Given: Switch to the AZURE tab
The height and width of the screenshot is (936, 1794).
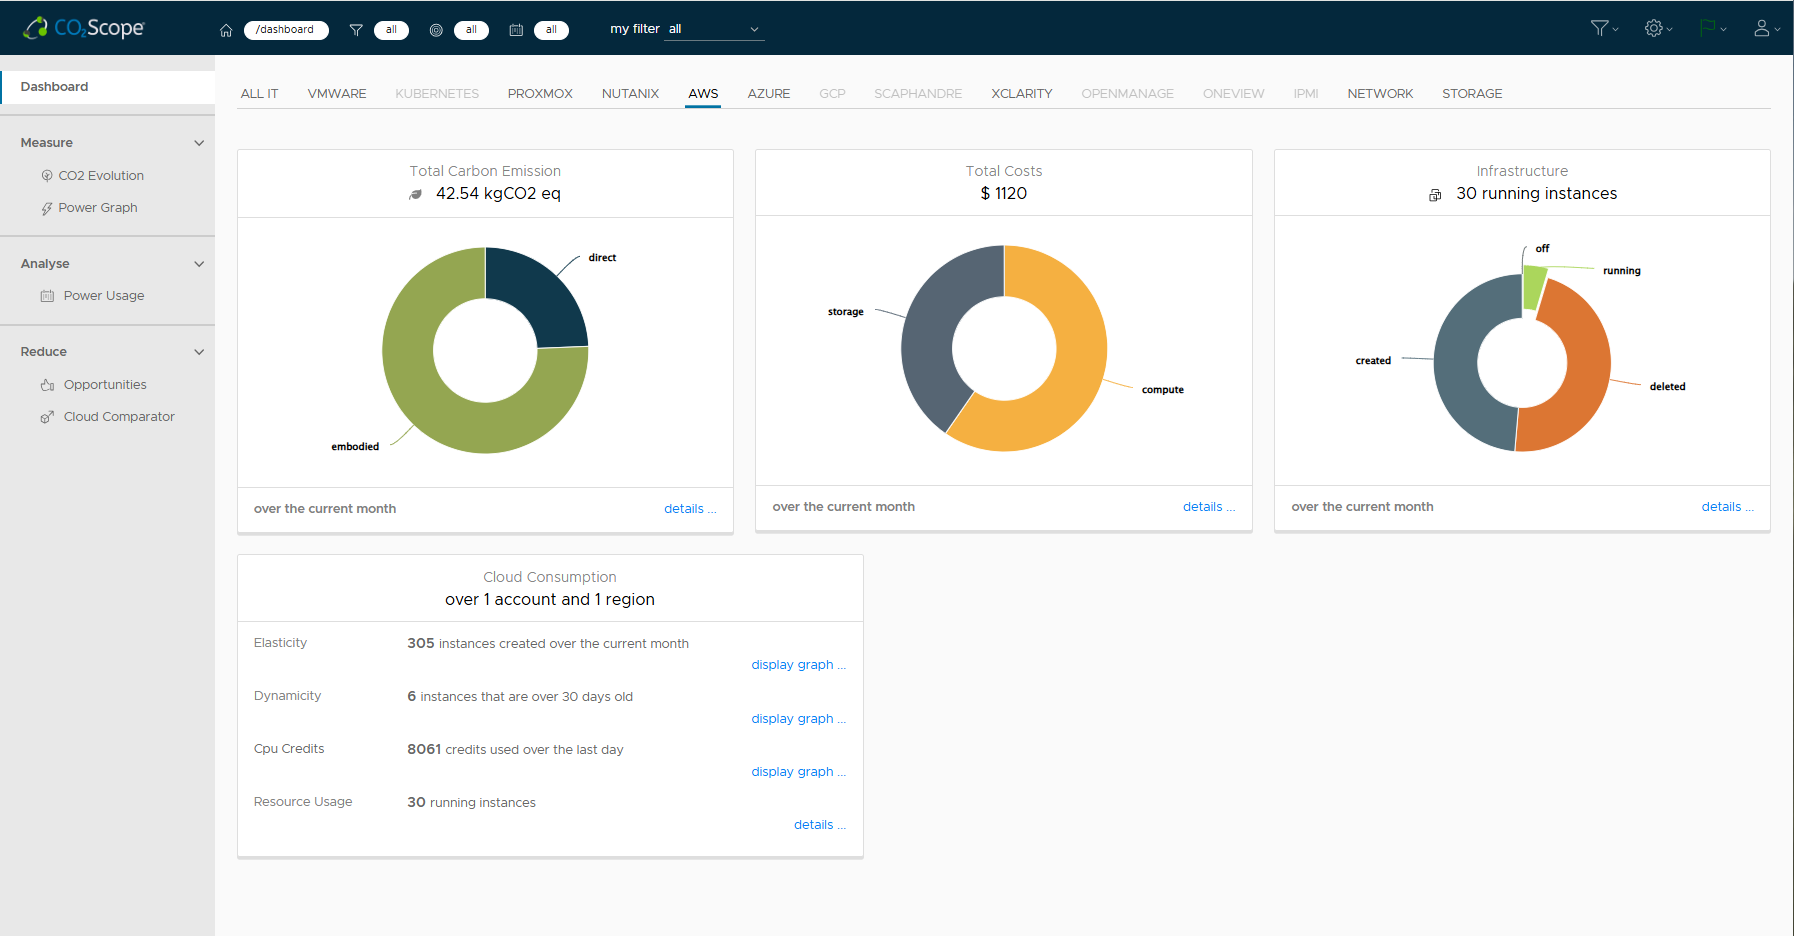Looking at the screenshot, I should pyautogui.click(x=769, y=94).
